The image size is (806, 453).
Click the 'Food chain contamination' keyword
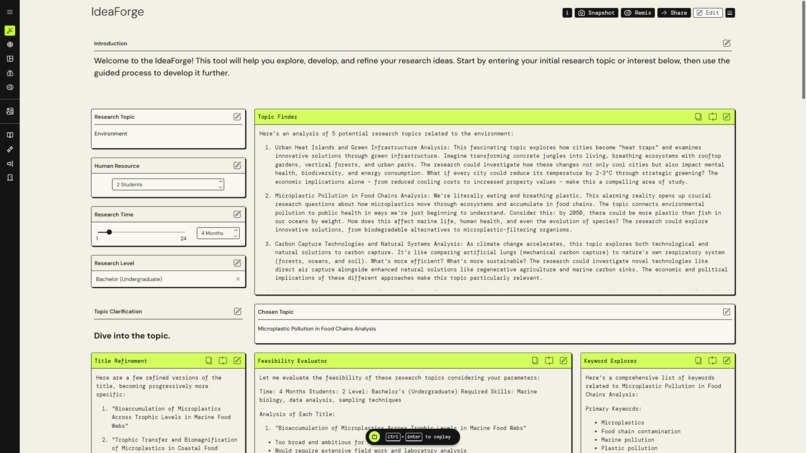tap(640, 431)
